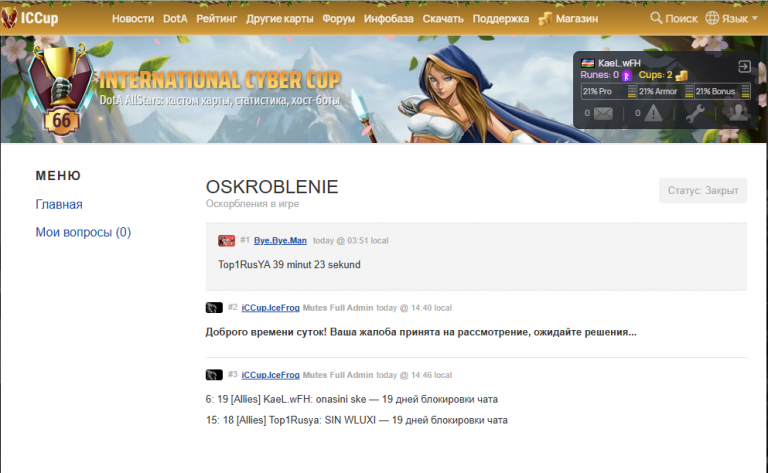The width and height of the screenshot is (768, 473).
Task: Click the ICCup logo in the header
Action: 30,18
